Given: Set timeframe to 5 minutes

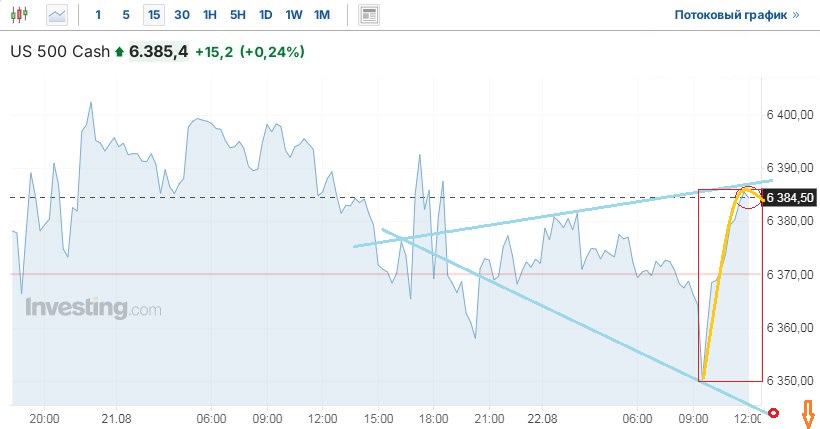Looking at the screenshot, I should [x=125, y=15].
